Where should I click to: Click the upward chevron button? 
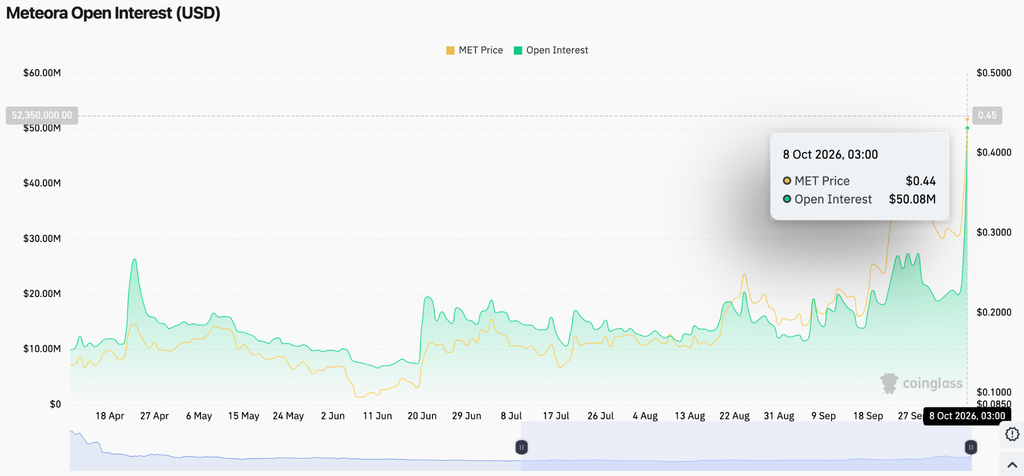pos(1012,464)
